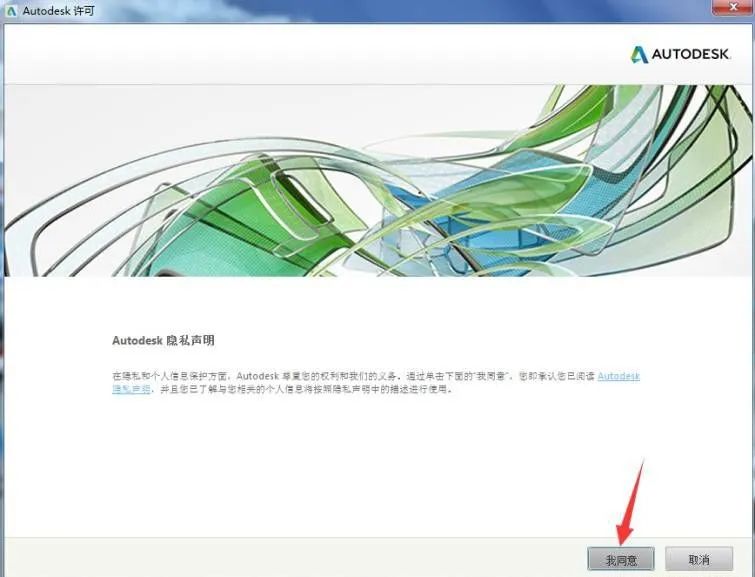This screenshot has width=755, height=577.
Task: Click the Autodesk 隐私声明 heading text
Action: 163,341
